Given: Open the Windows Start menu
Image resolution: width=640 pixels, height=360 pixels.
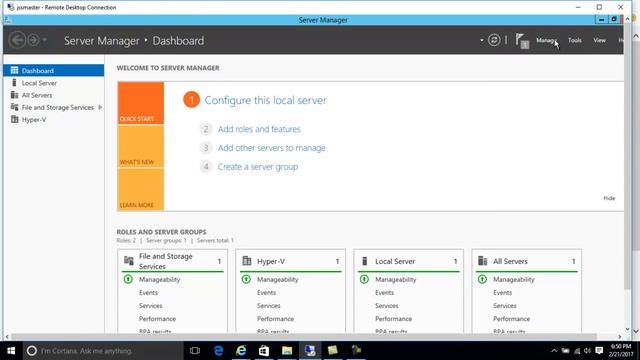Looking at the screenshot, I should tap(11, 351).
